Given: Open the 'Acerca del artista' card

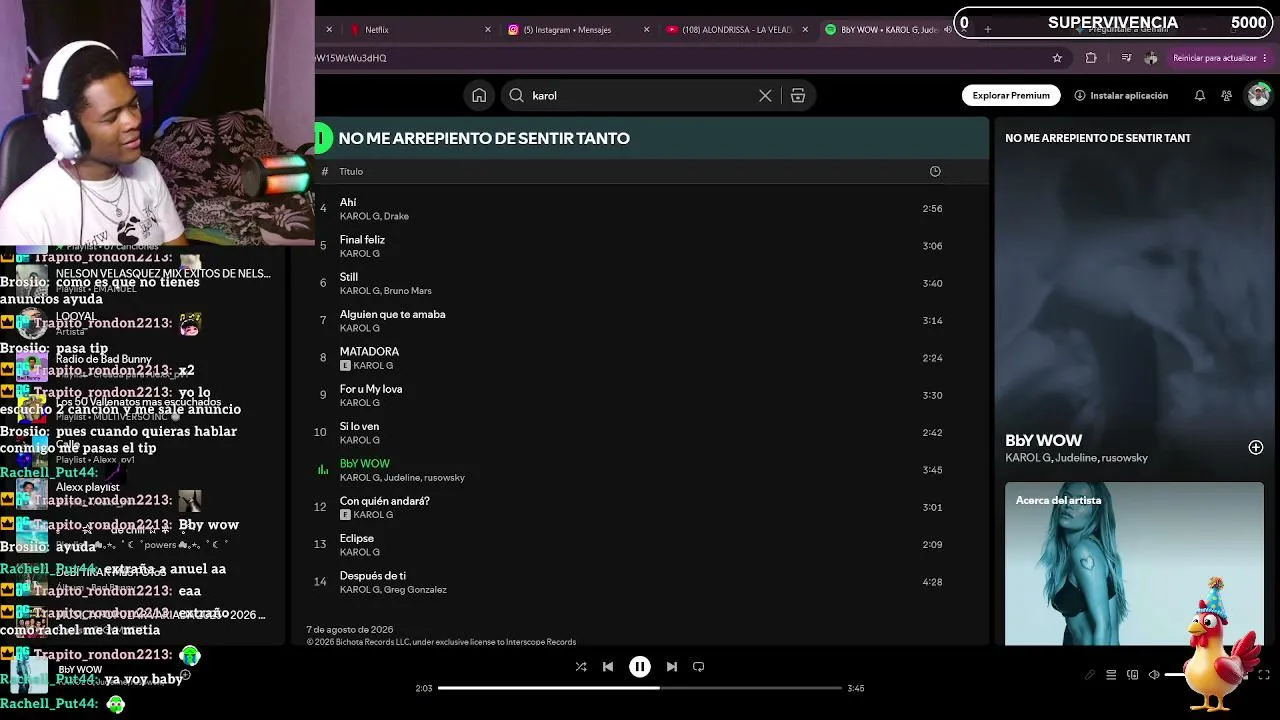Looking at the screenshot, I should tap(1134, 564).
